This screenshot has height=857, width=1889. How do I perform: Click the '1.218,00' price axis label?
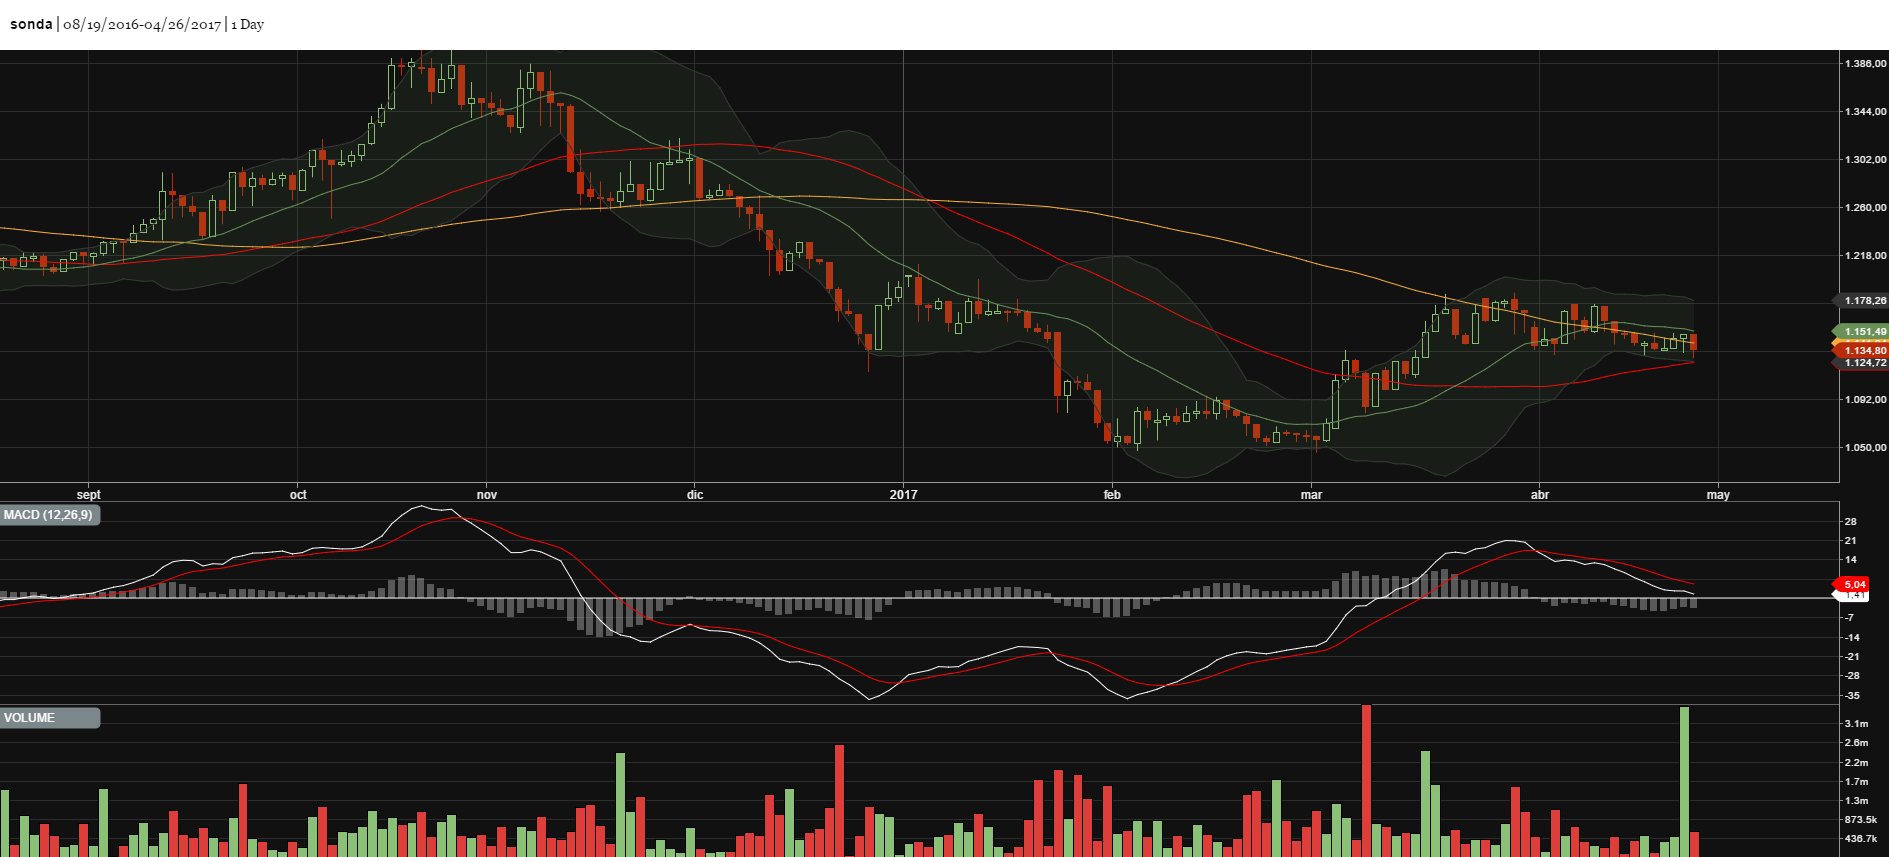point(1865,256)
